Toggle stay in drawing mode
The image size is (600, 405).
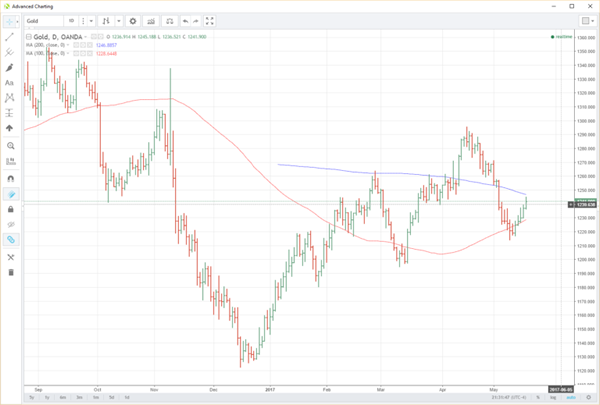[x=11, y=194]
